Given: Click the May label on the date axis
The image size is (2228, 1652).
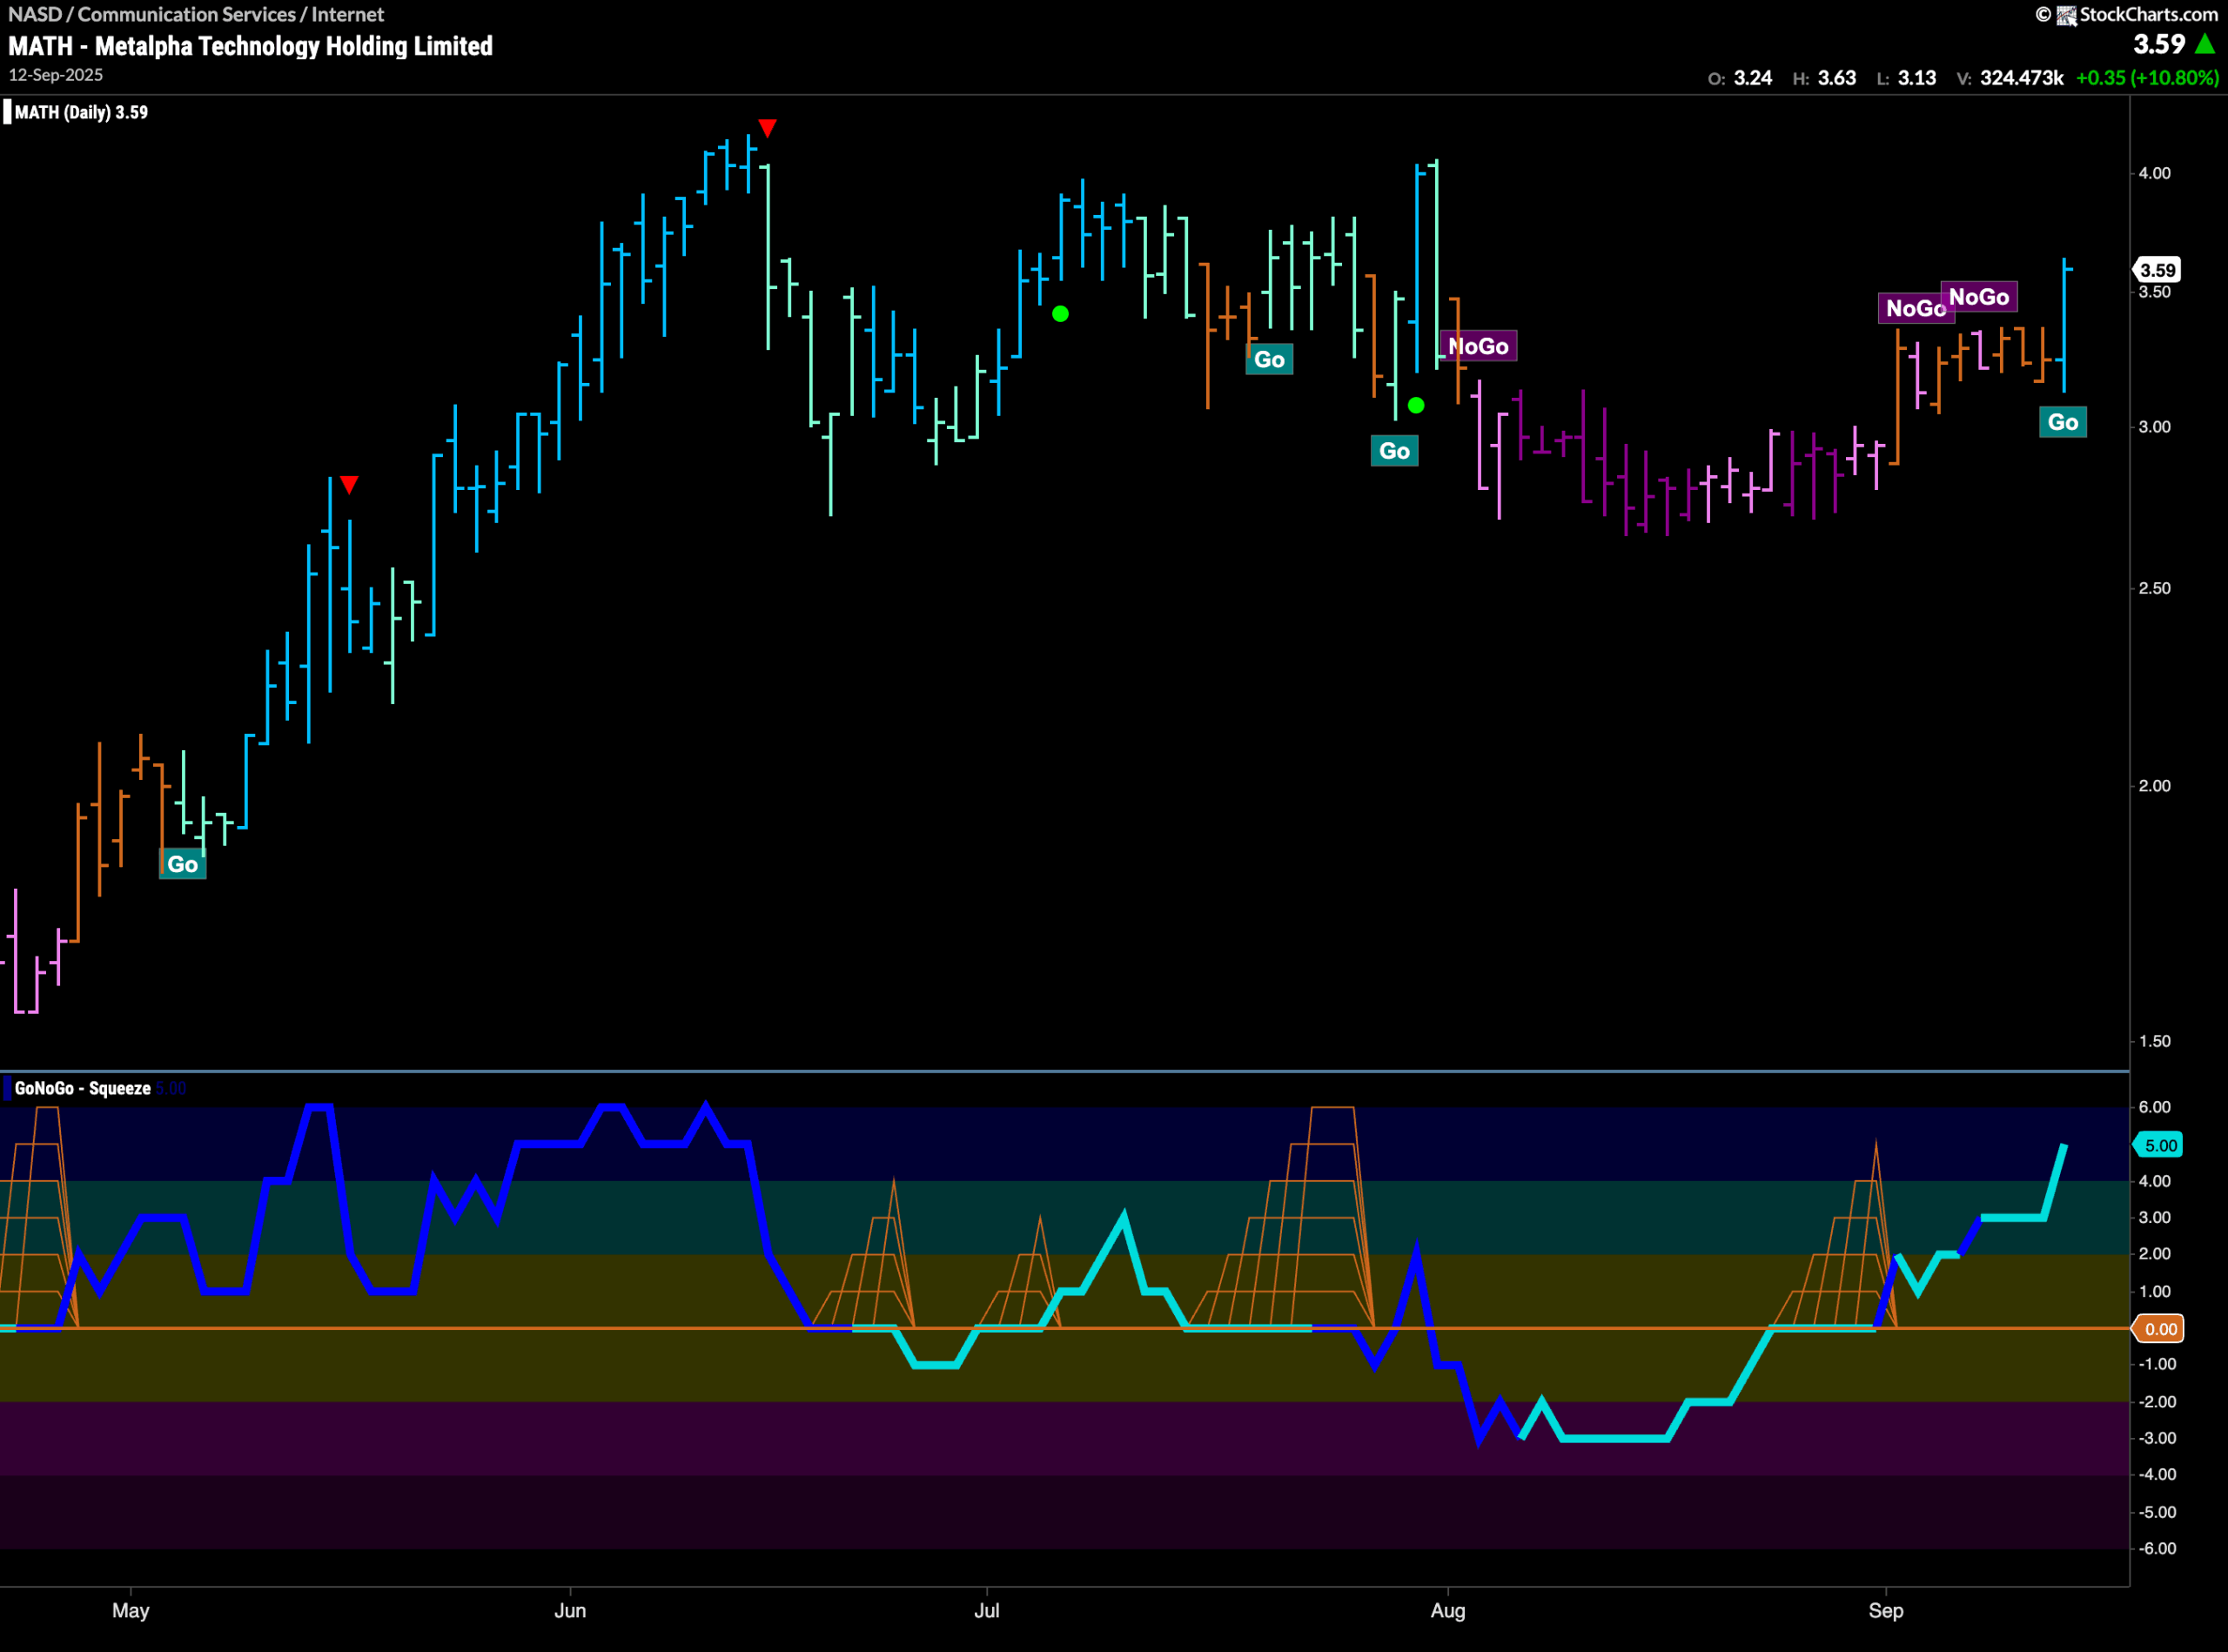Looking at the screenshot, I should pos(131,1610).
